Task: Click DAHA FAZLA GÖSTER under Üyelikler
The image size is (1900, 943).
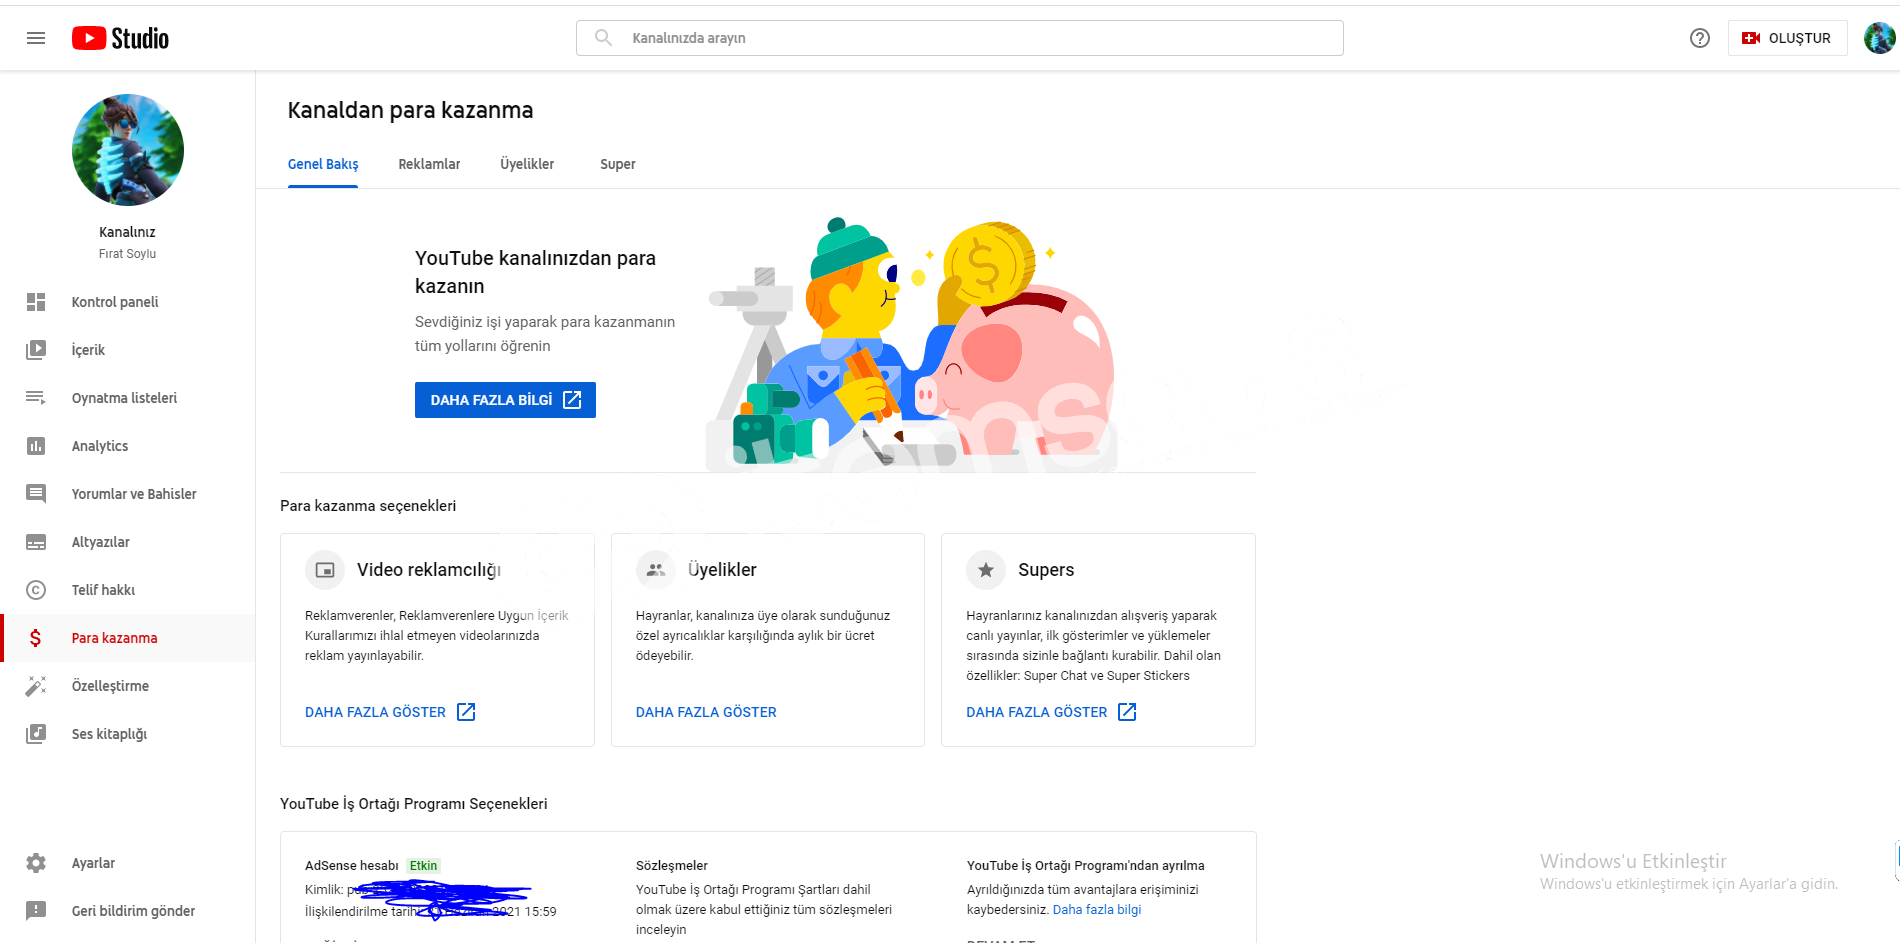Action: (706, 712)
